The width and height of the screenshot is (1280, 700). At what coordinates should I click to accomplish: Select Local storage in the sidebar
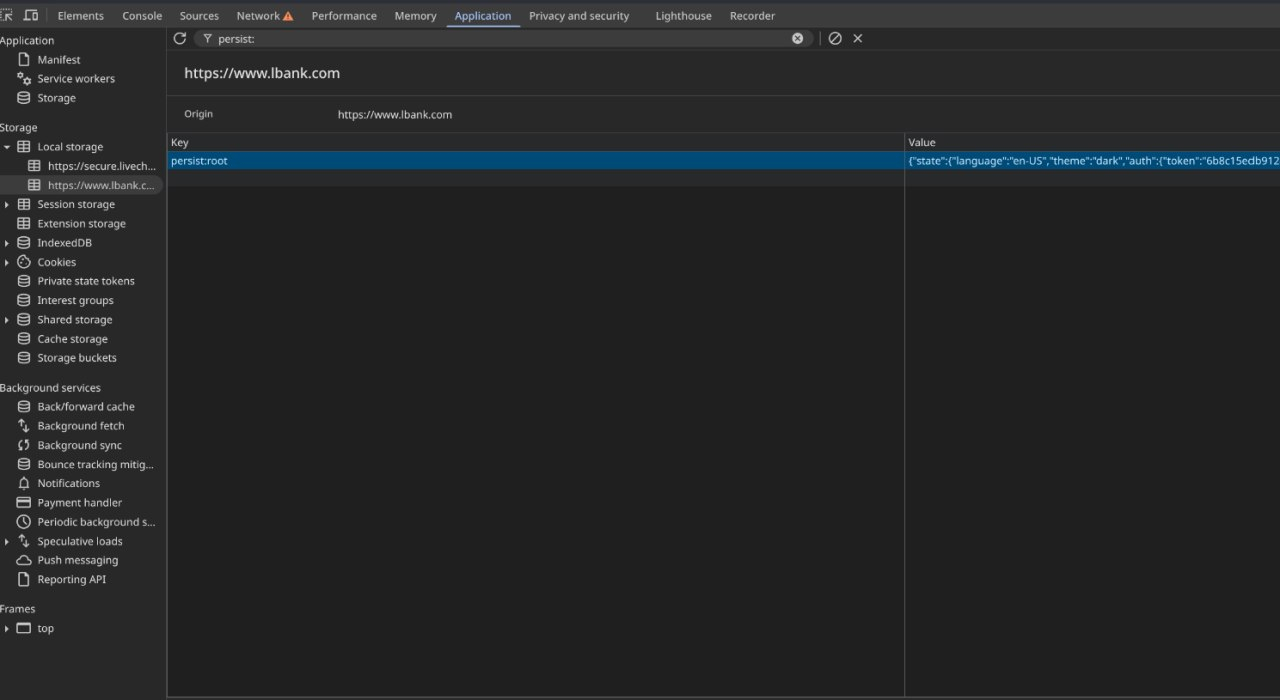point(70,147)
